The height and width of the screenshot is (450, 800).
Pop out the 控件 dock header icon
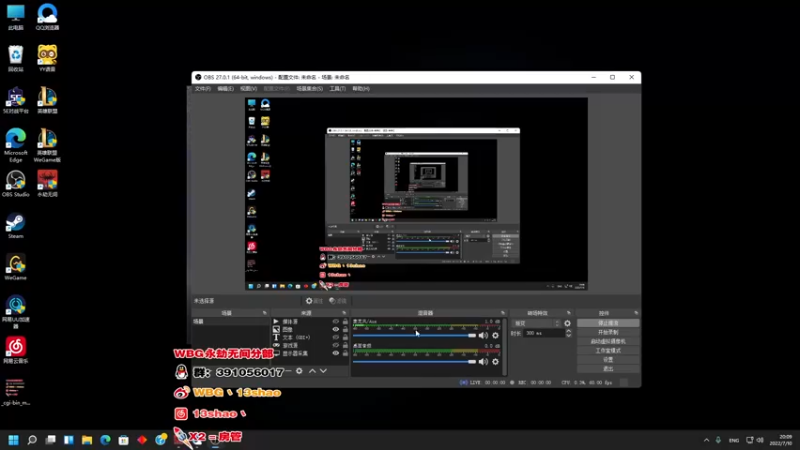(636, 313)
